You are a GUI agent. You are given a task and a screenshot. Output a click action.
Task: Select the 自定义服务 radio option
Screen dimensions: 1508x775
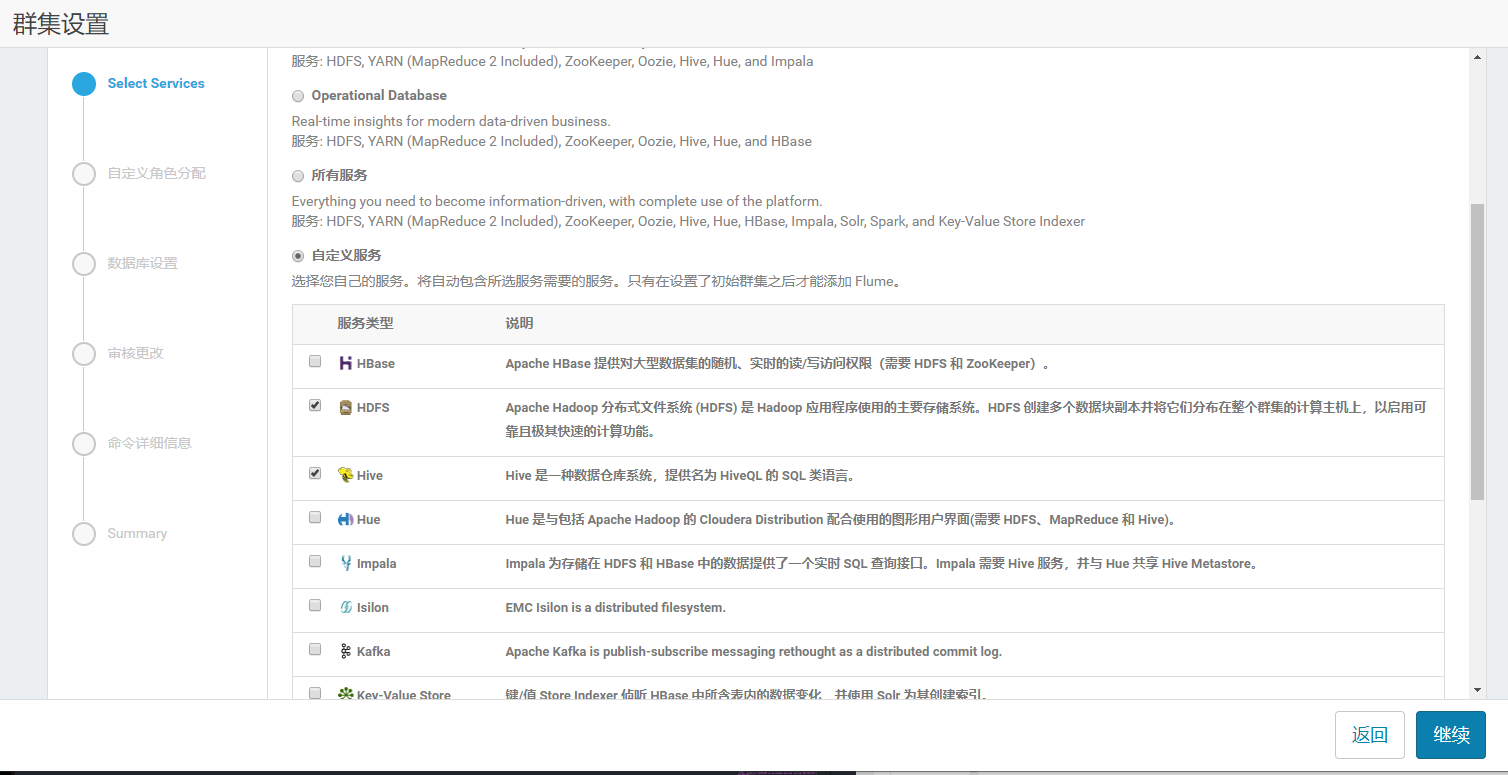pos(298,256)
